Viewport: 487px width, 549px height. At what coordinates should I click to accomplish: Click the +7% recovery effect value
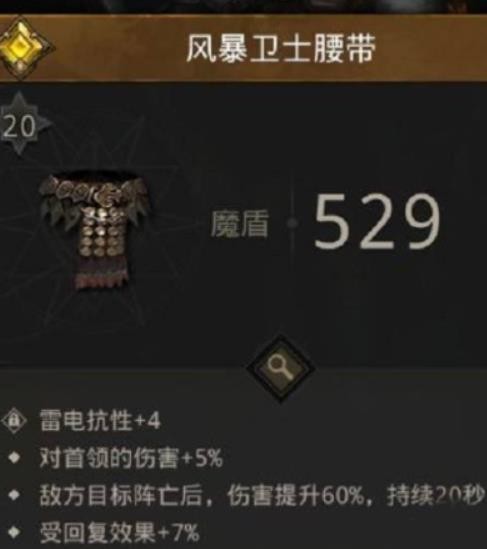[x=179, y=532]
